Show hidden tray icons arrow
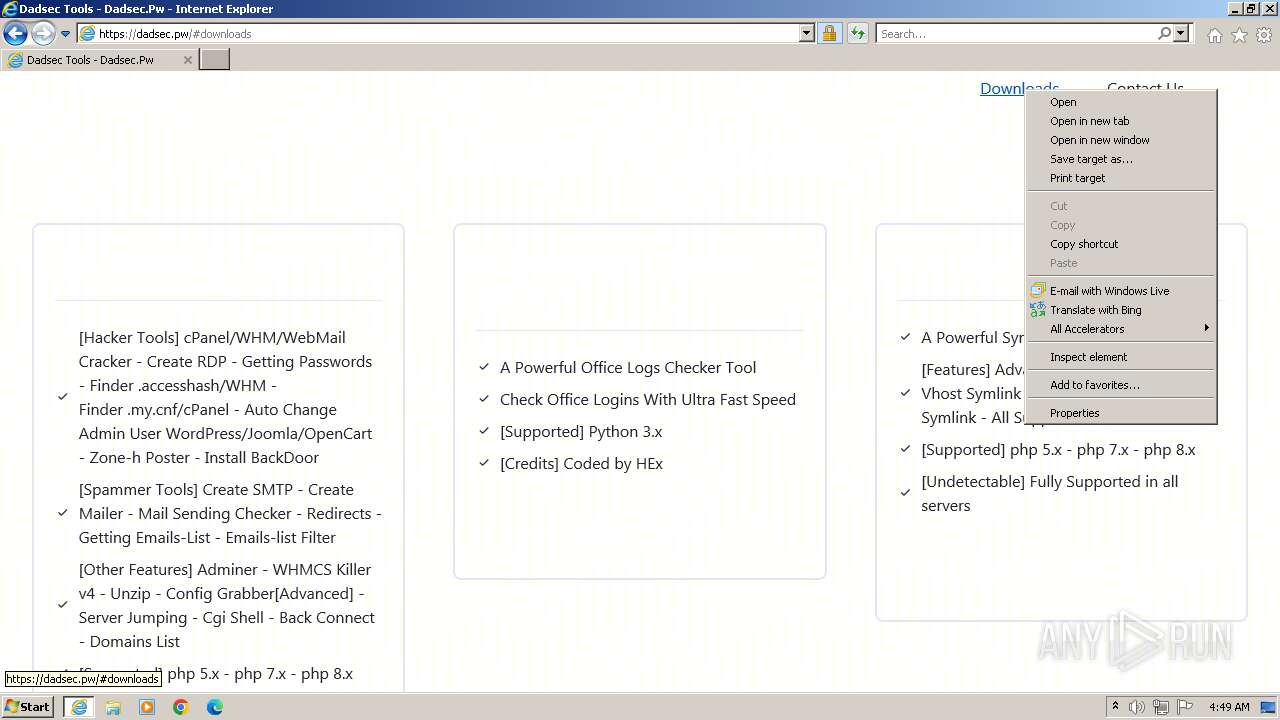1280x720 pixels. 1115,707
